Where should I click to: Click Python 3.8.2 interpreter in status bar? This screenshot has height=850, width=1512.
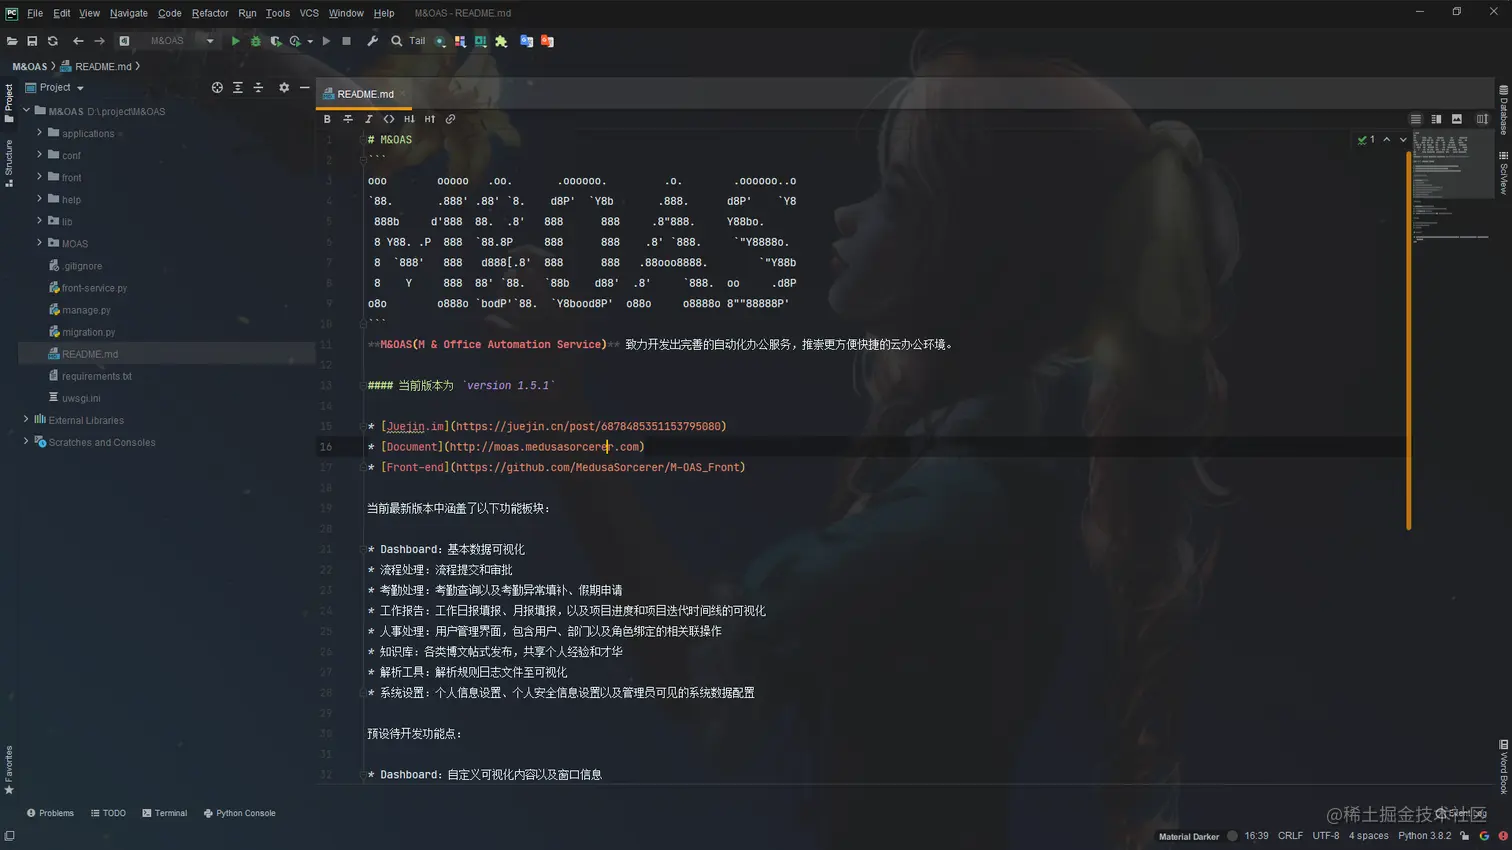(x=1424, y=836)
